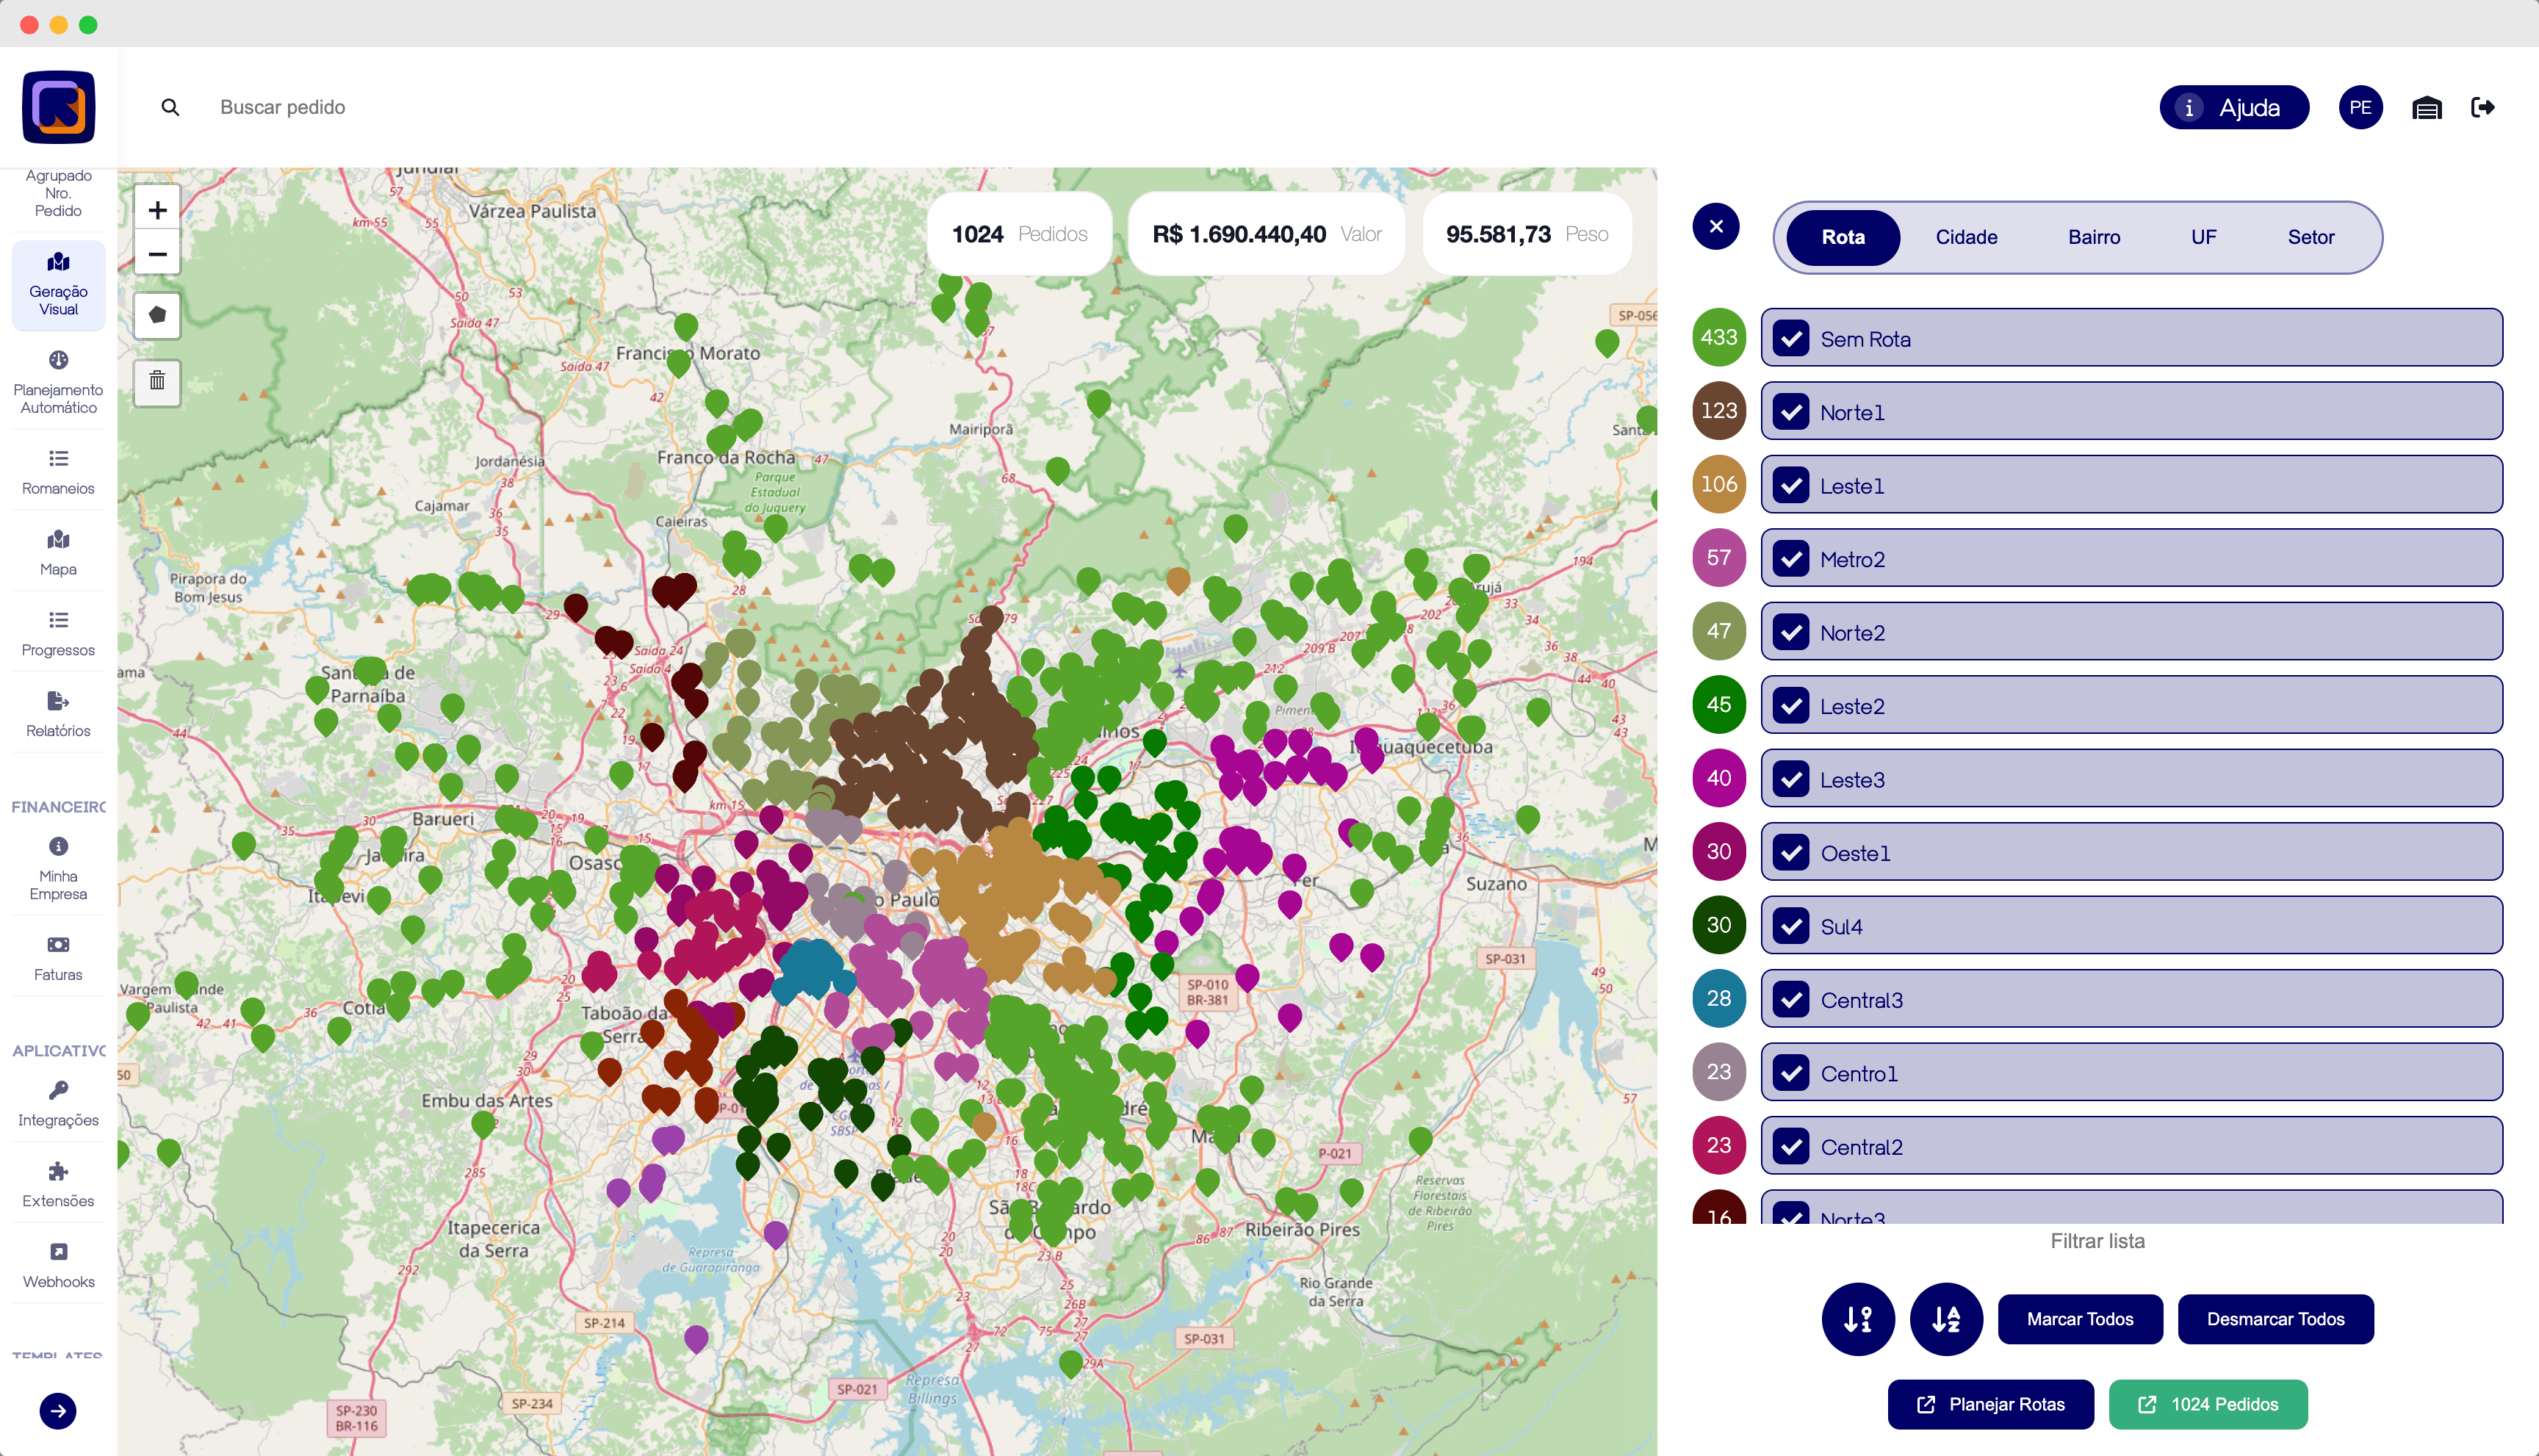Switch to the Bairro tab
The image size is (2539, 1456).
point(2094,237)
